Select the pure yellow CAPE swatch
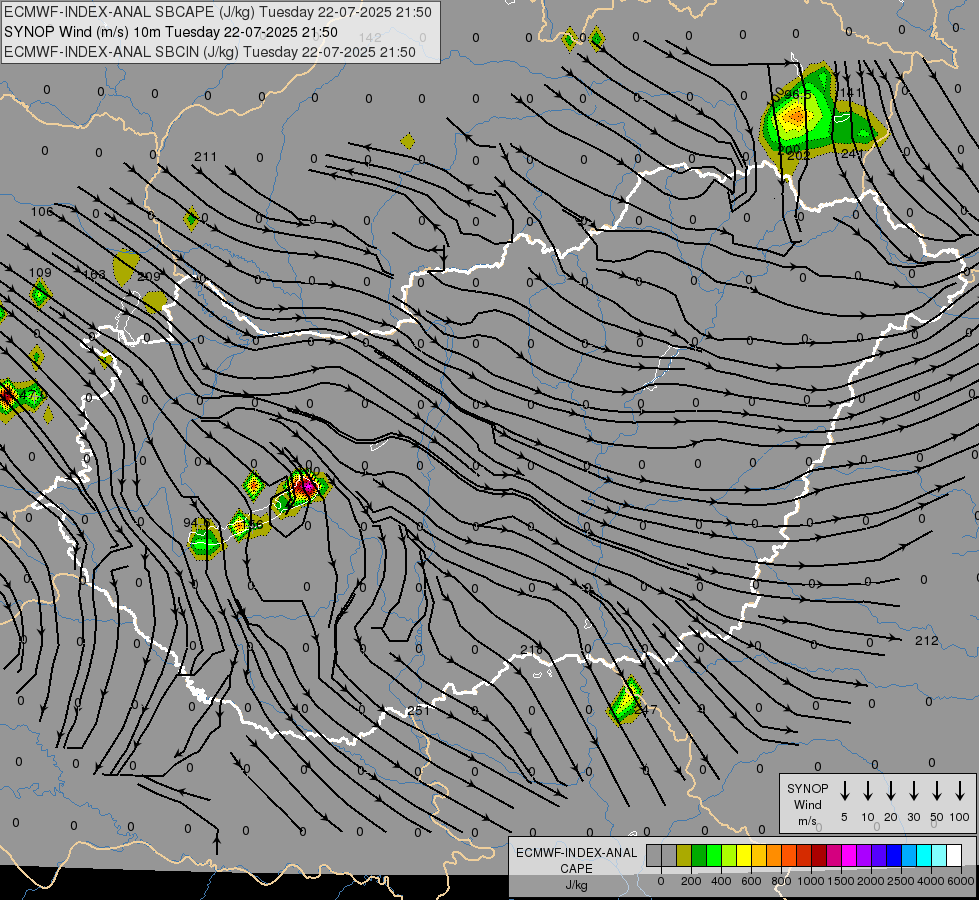This screenshot has width=979, height=900. click(x=744, y=856)
